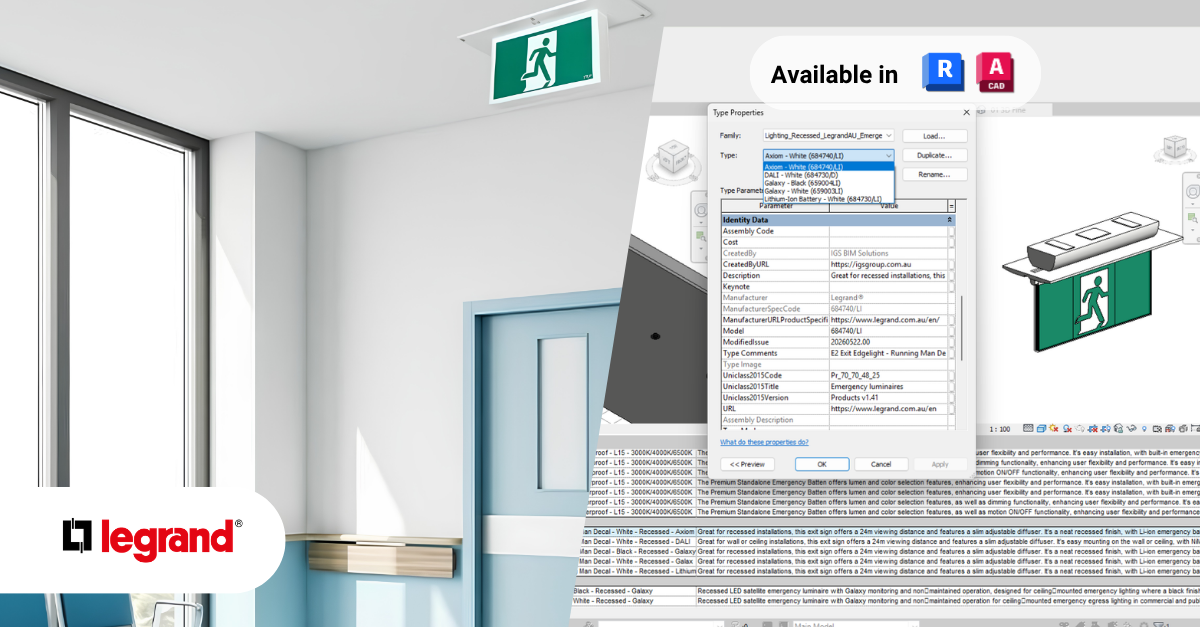The width and height of the screenshot is (1200, 627).
Task: Click the Parameter column header
Action: [x=775, y=206]
